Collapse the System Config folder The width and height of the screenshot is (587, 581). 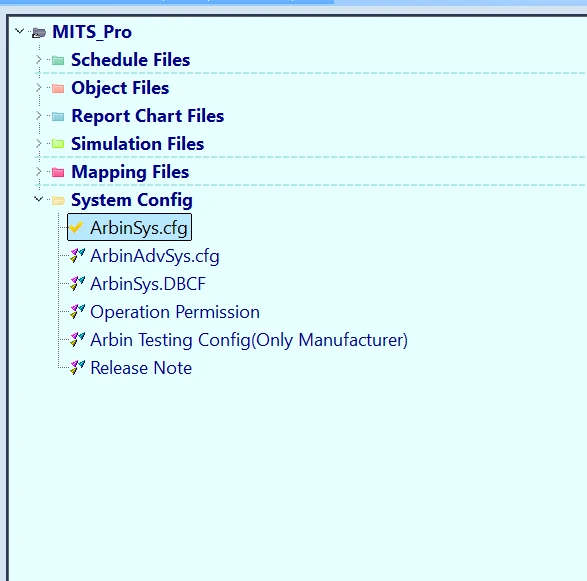click(39, 199)
